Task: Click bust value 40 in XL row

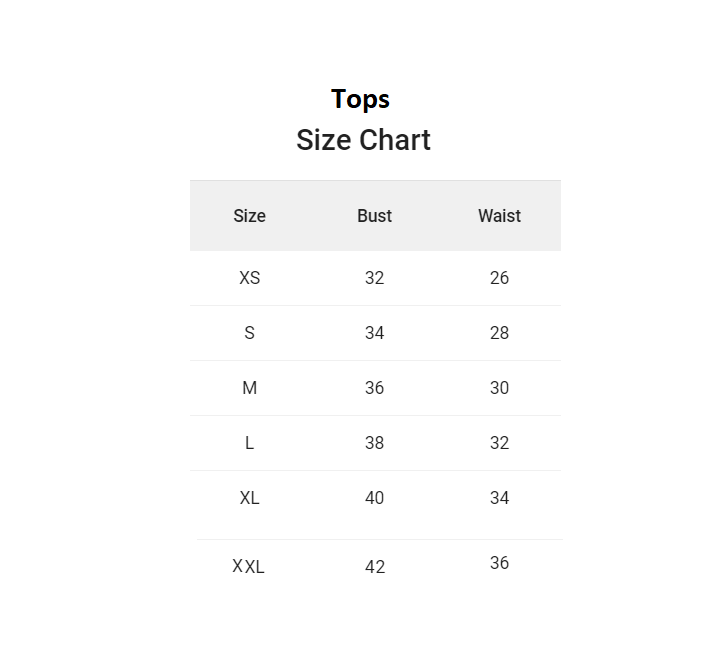Action: point(374,498)
